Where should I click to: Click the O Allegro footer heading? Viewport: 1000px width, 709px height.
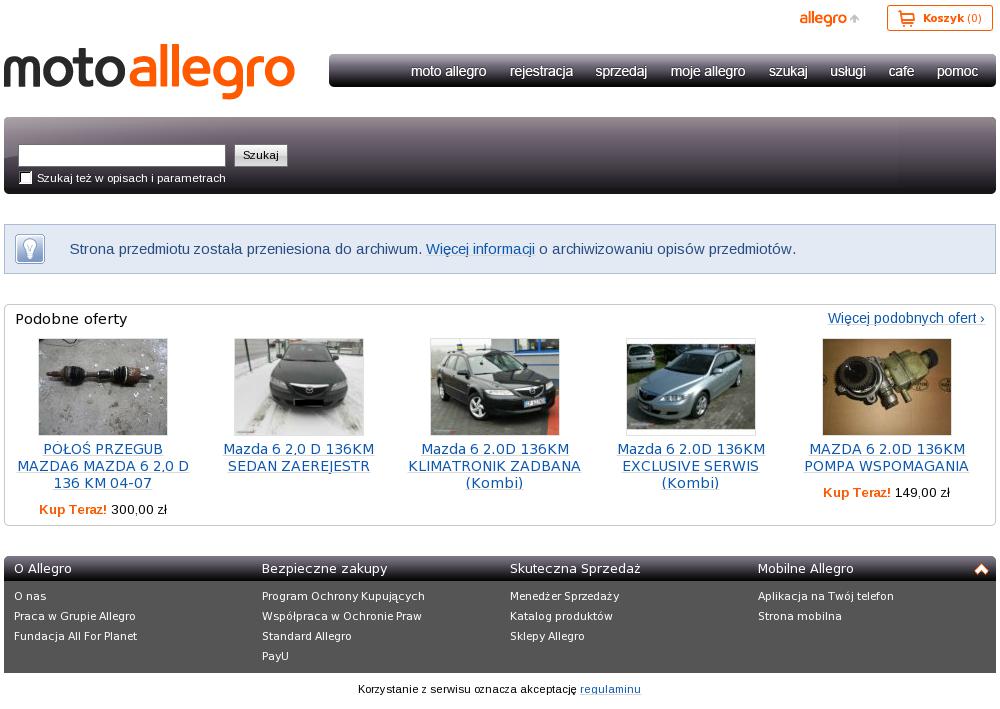pos(43,568)
